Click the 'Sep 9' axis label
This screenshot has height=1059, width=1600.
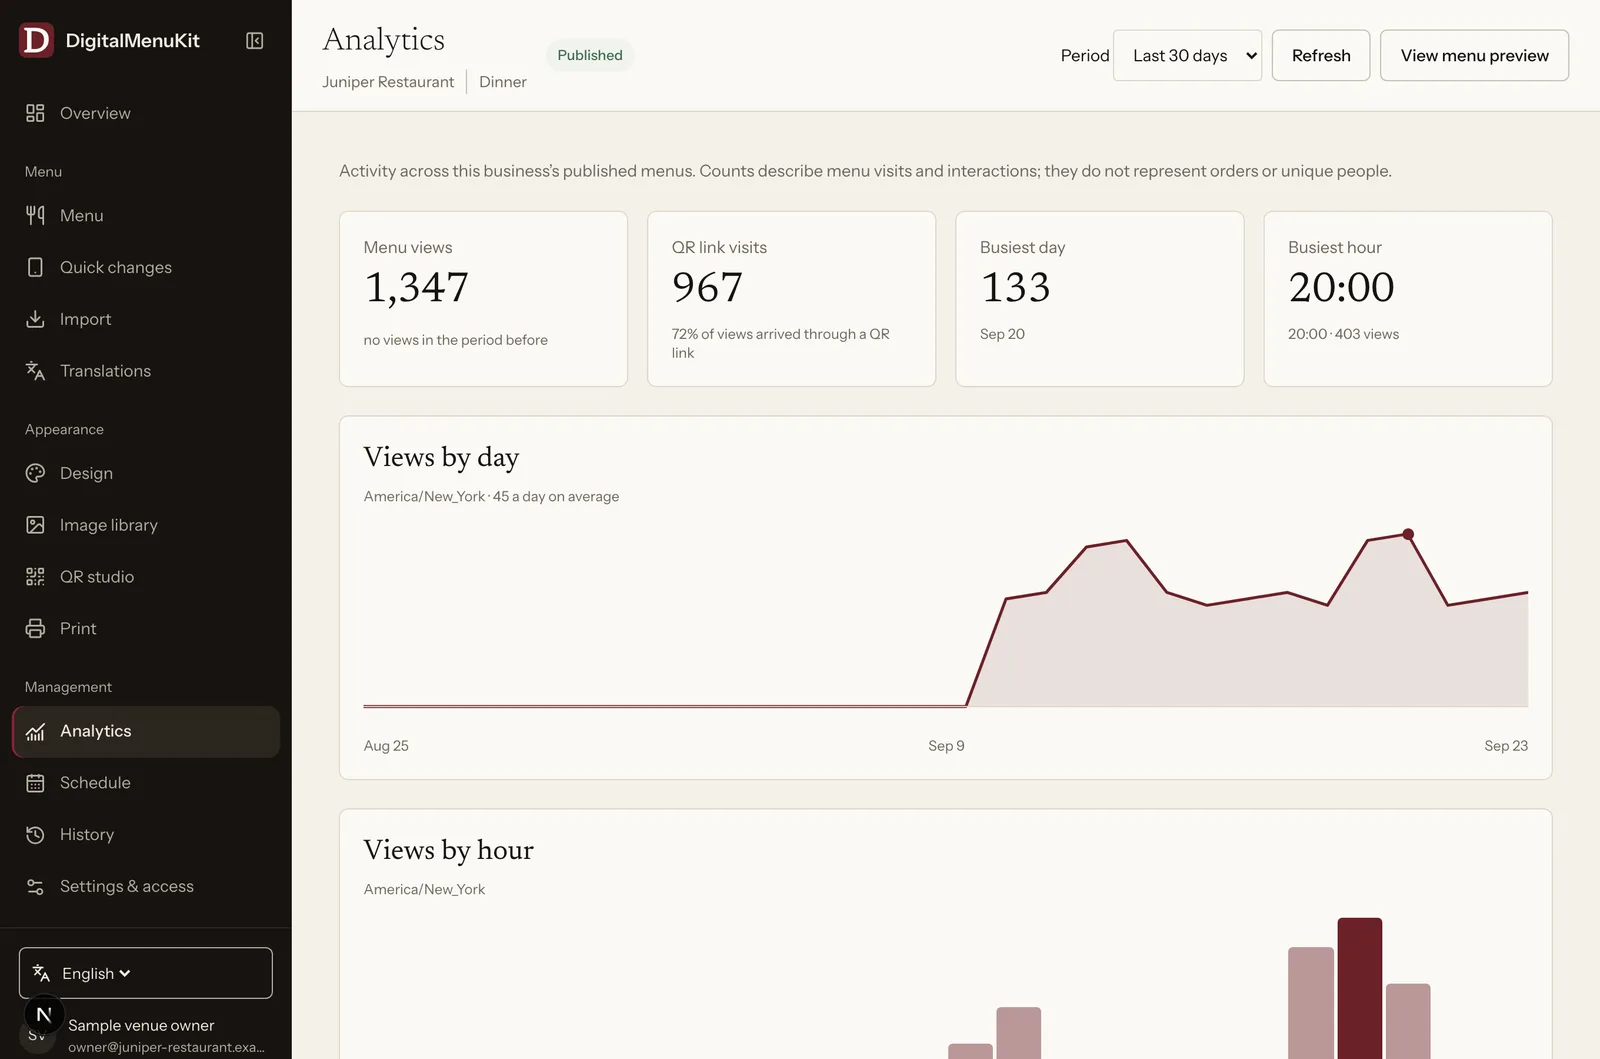946,746
